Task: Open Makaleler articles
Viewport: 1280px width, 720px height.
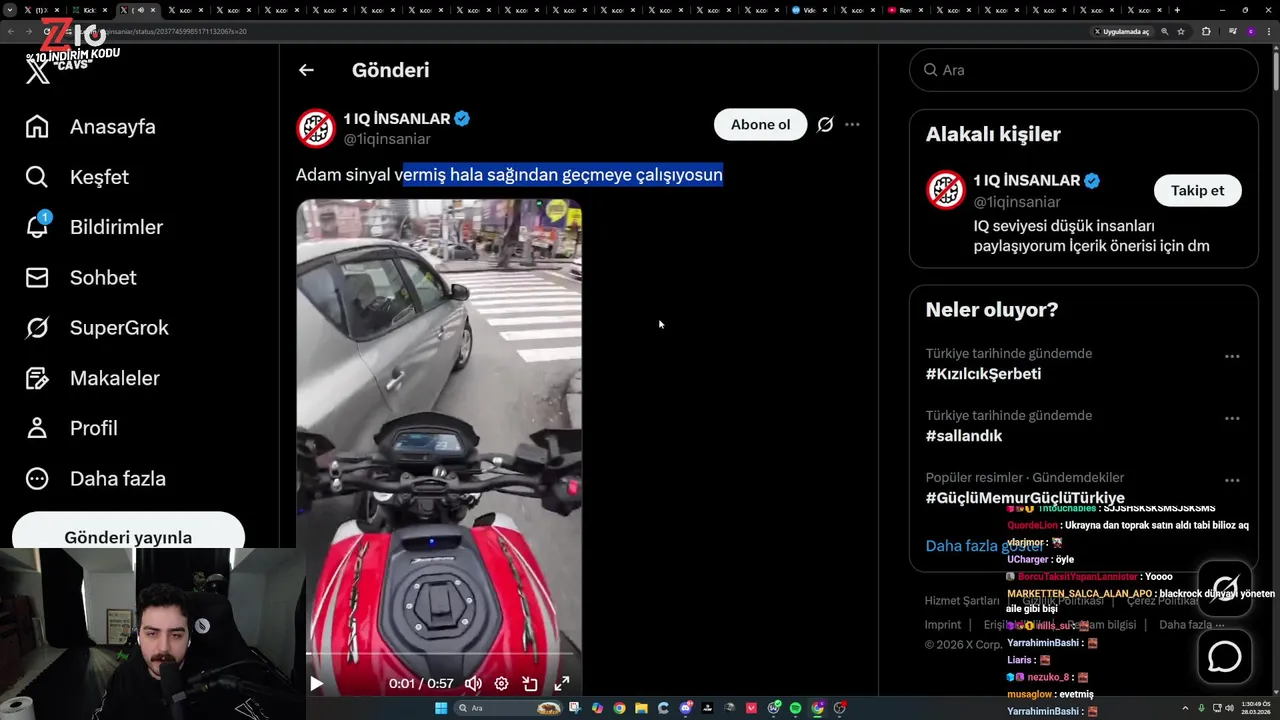Action: click(x=92, y=378)
